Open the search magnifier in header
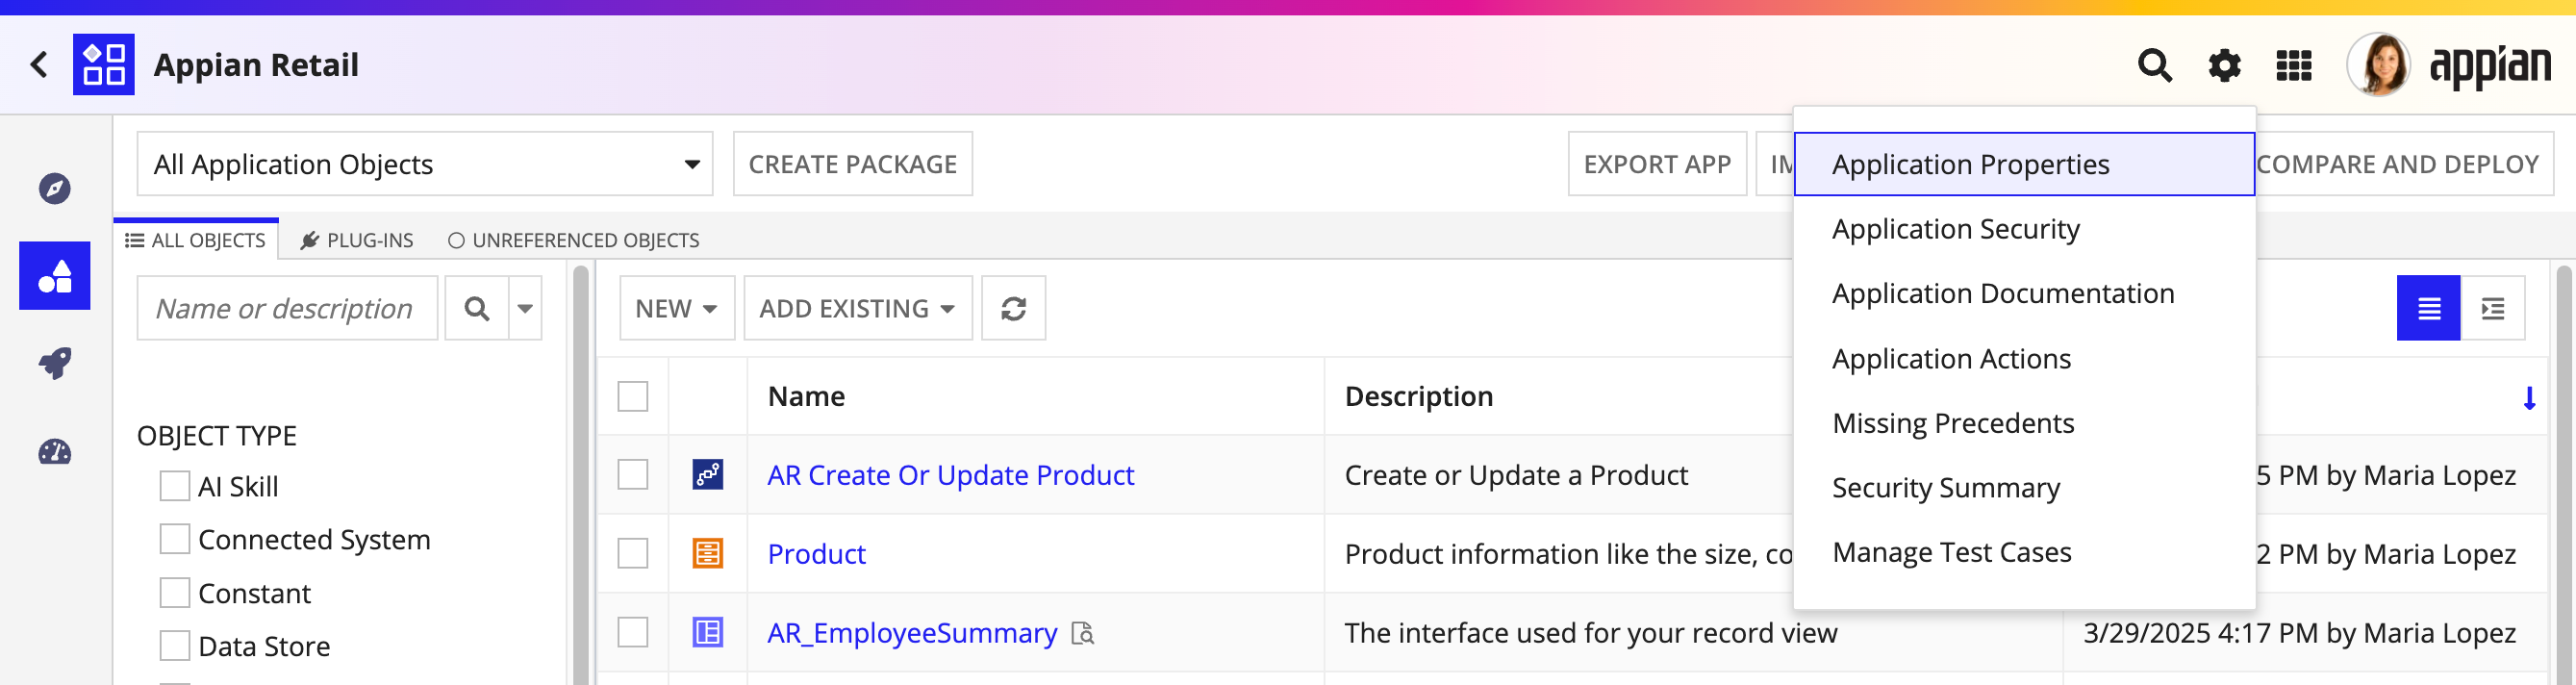This screenshot has height=685, width=2576. tap(2154, 66)
